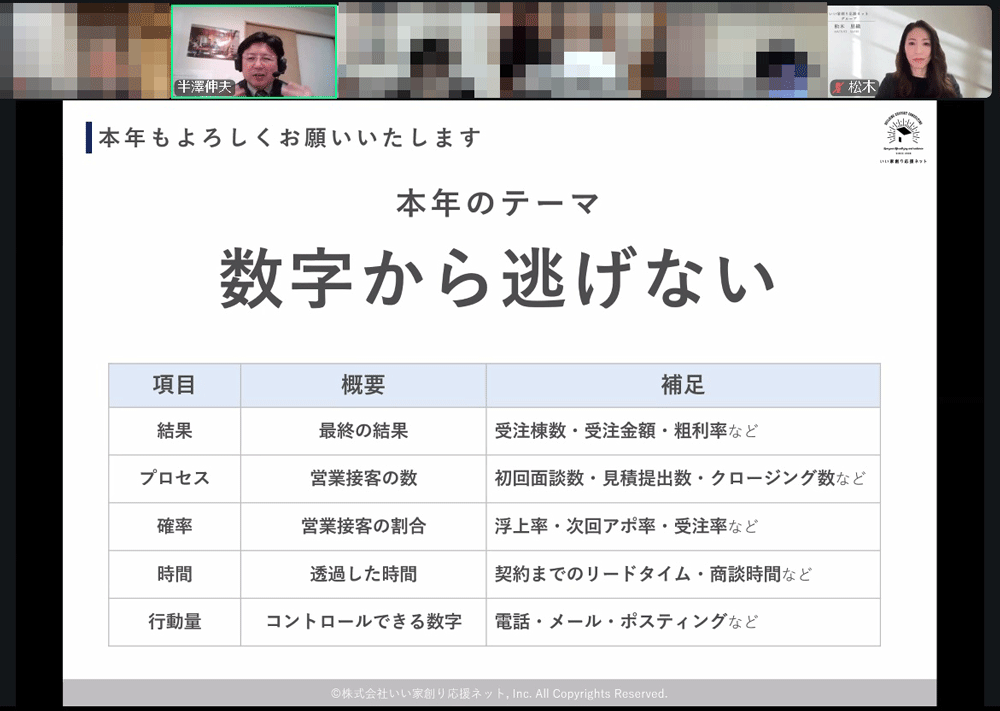
Task: Select the 項目 table column header
Action: click(174, 385)
